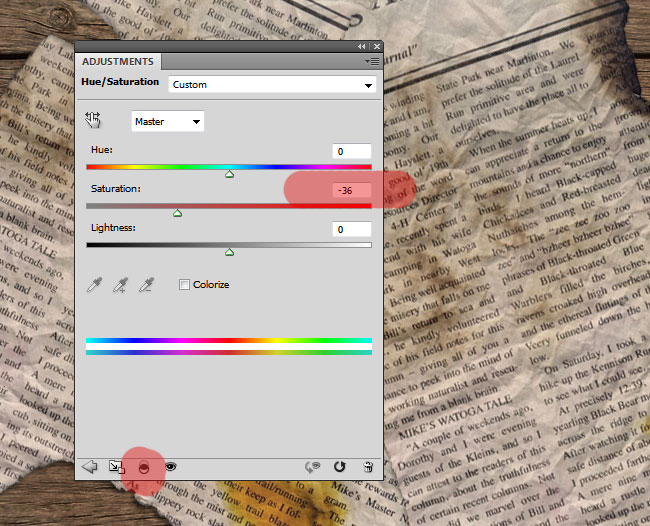Pick the eyedropper sample tool
Screen dimensions: 650x526
tap(95, 285)
